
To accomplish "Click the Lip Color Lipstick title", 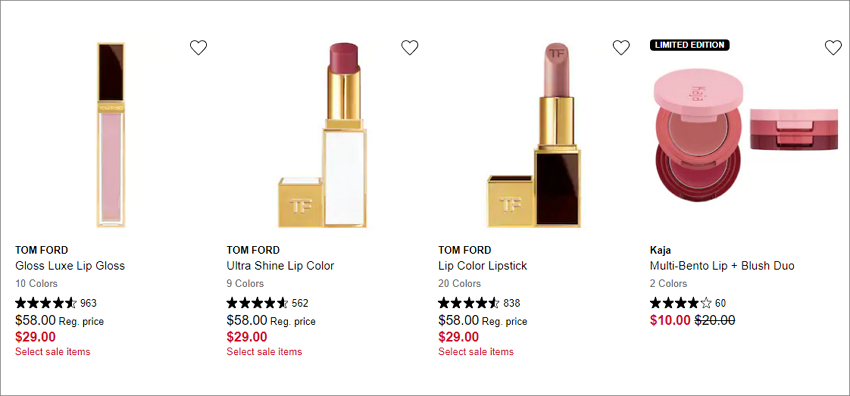I will pyautogui.click(x=482, y=266).
